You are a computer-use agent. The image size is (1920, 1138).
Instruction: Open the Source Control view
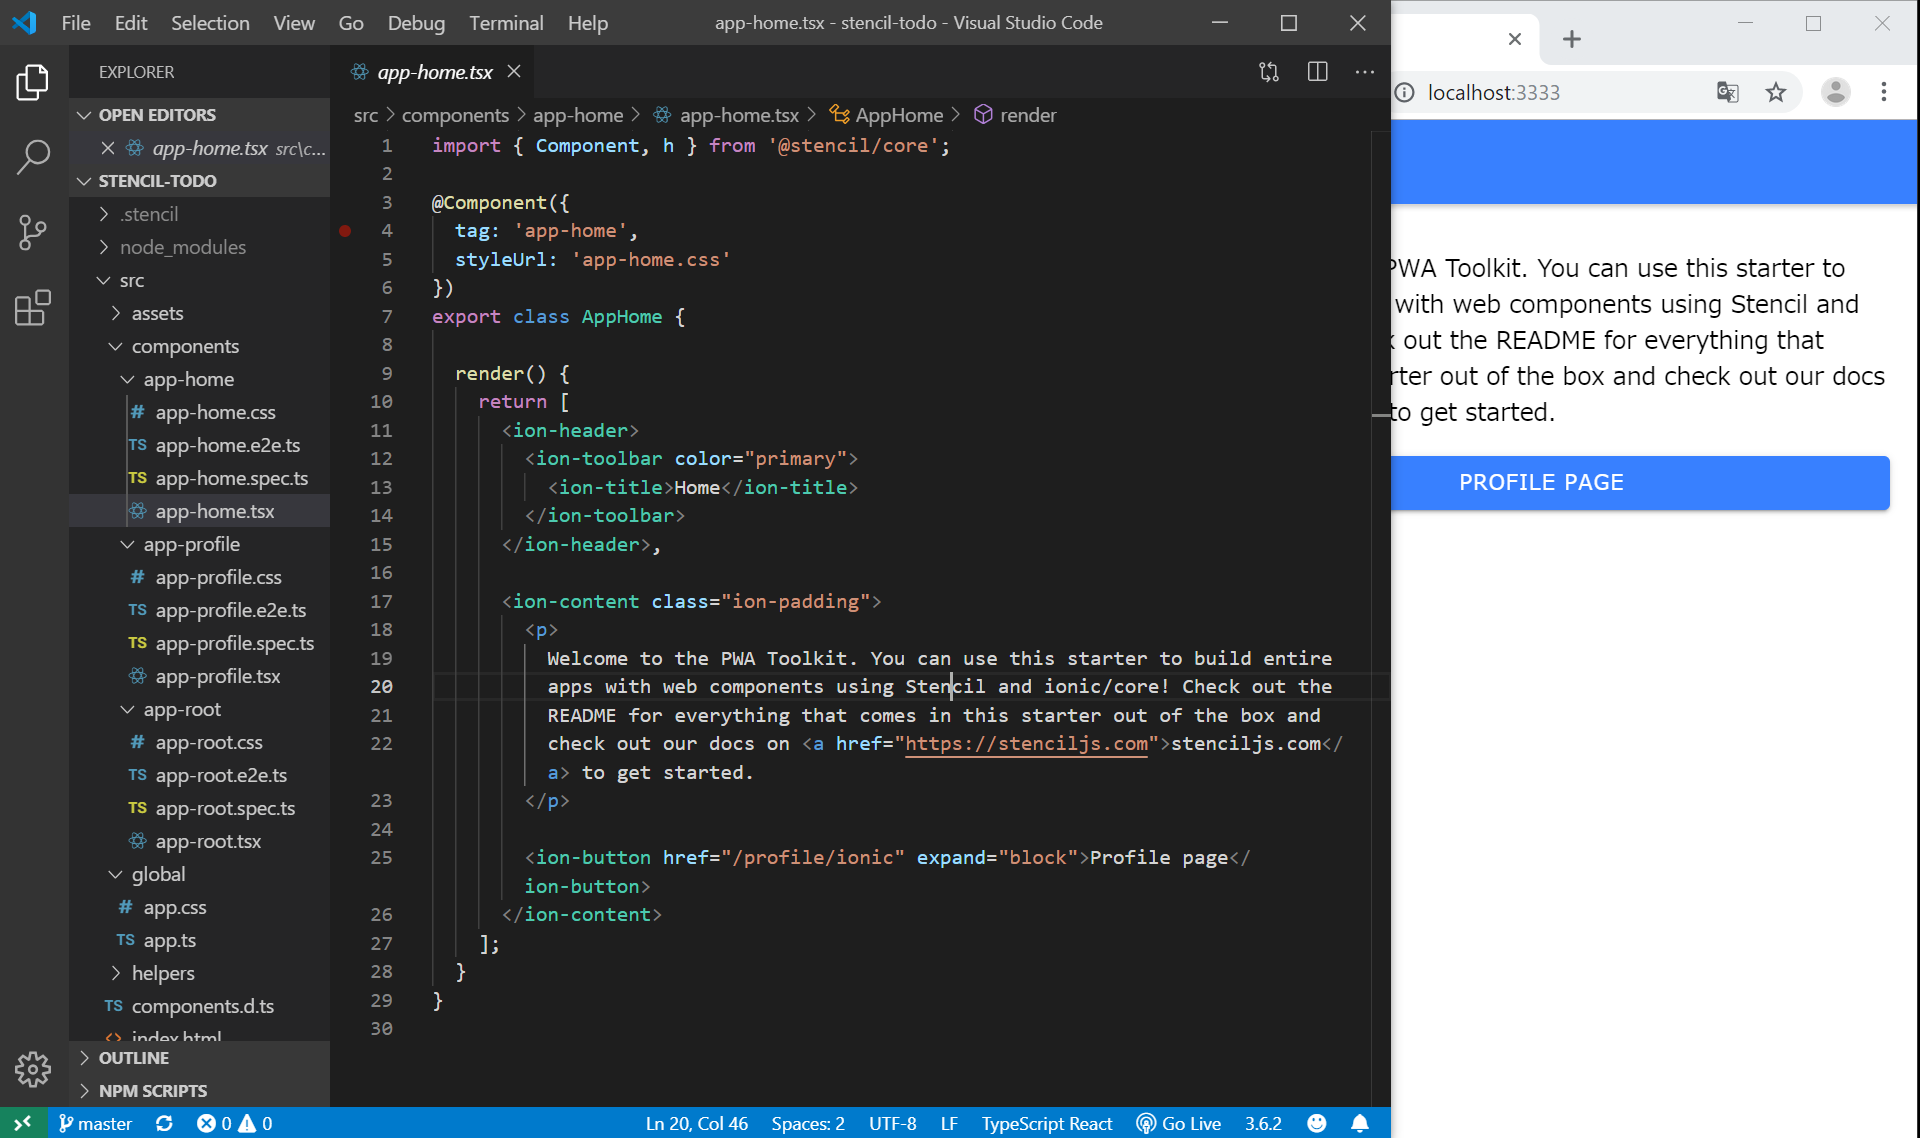pyautogui.click(x=33, y=232)
